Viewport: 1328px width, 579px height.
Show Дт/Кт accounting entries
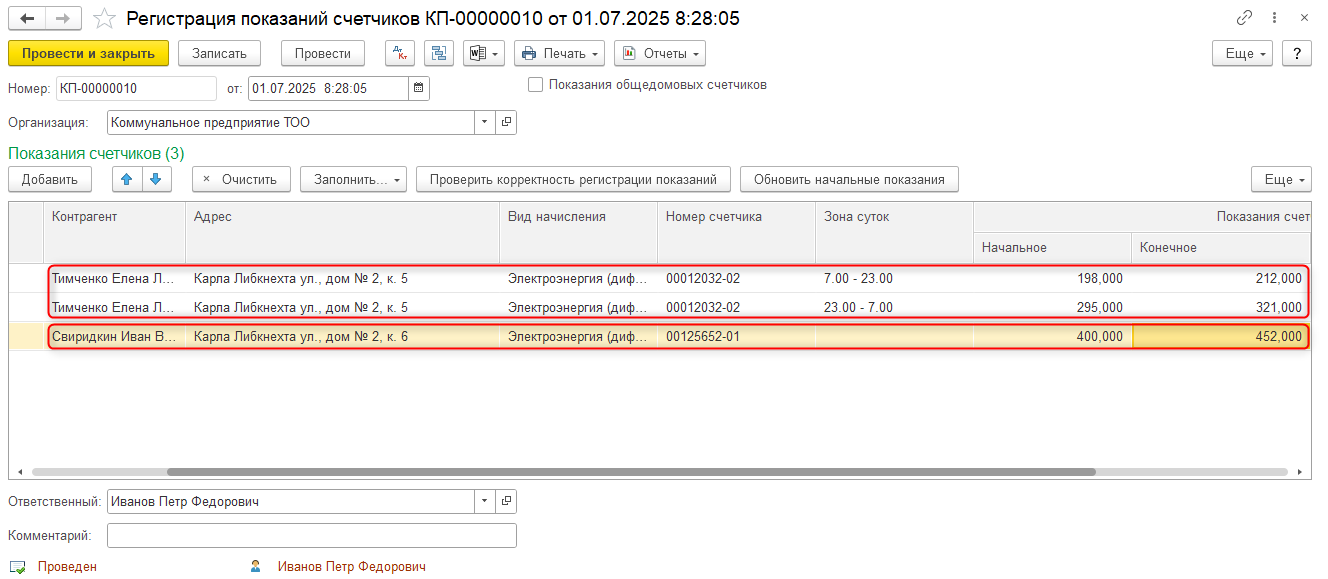[400, 53]
